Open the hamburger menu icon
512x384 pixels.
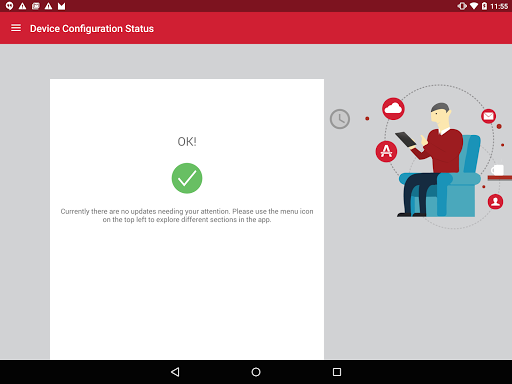16,28
